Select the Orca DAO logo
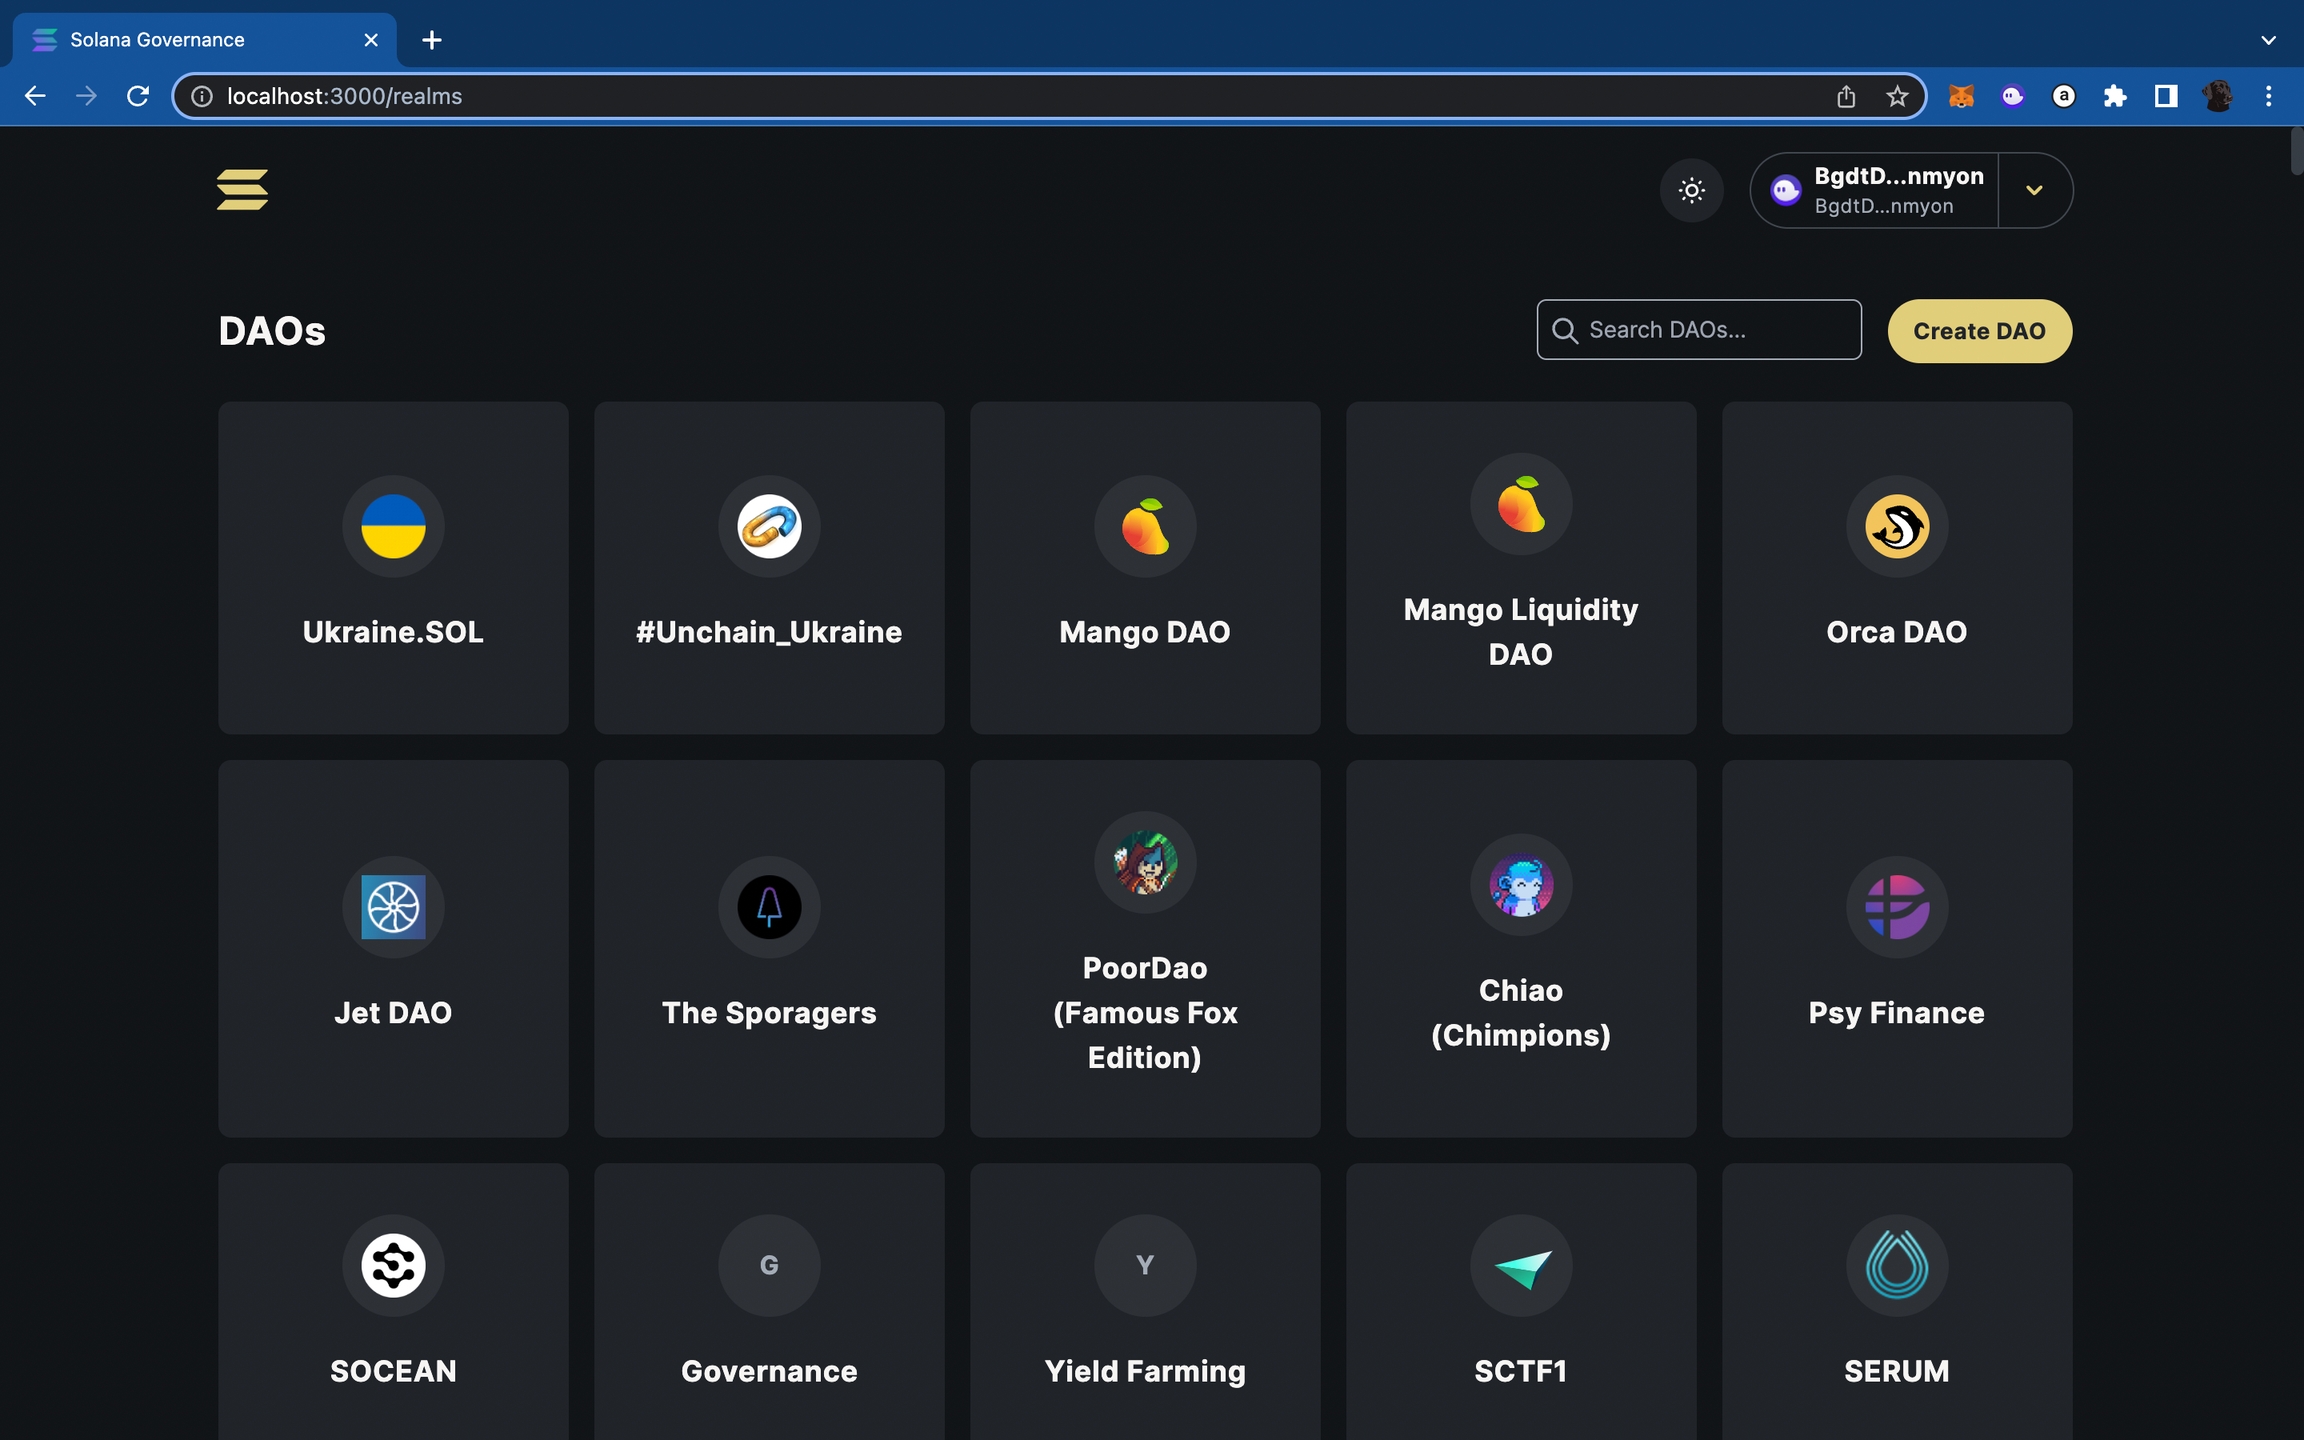The image size is (2304, 1440). tap(1896, 526)
